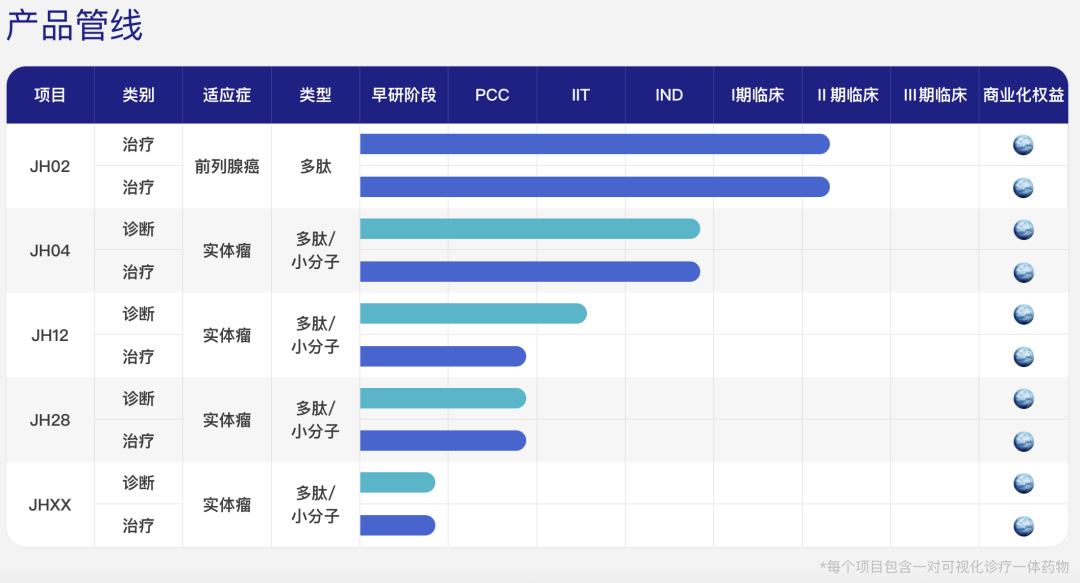Select the 项目 column header

click(x=50, y=95)
